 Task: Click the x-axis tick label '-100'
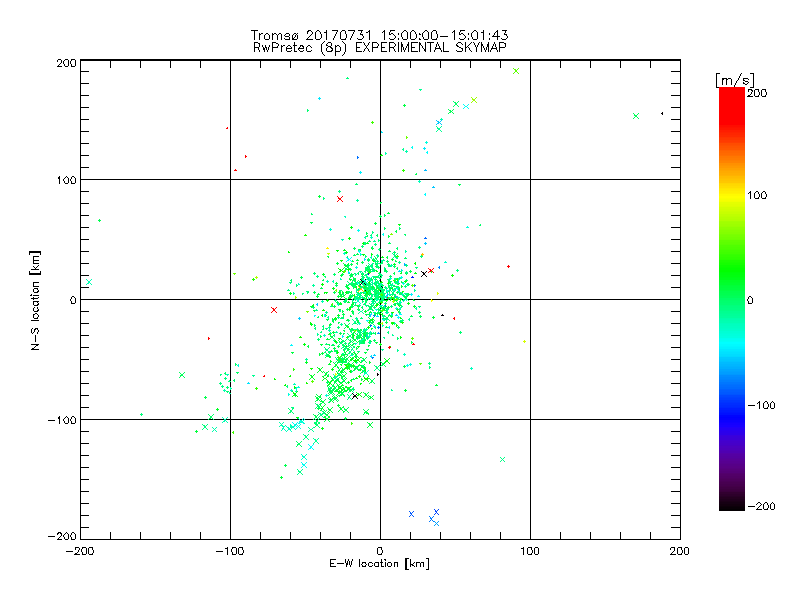(230, 552)
